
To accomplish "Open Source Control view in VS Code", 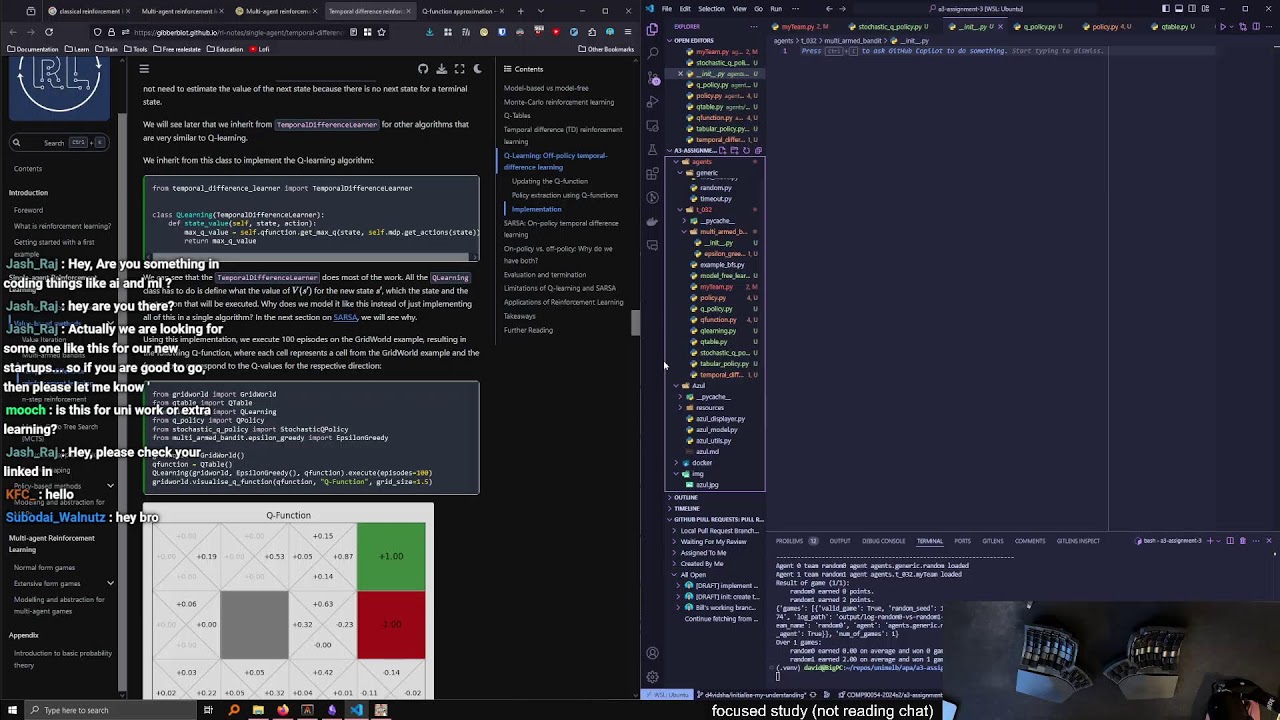I will pos(653,78).
